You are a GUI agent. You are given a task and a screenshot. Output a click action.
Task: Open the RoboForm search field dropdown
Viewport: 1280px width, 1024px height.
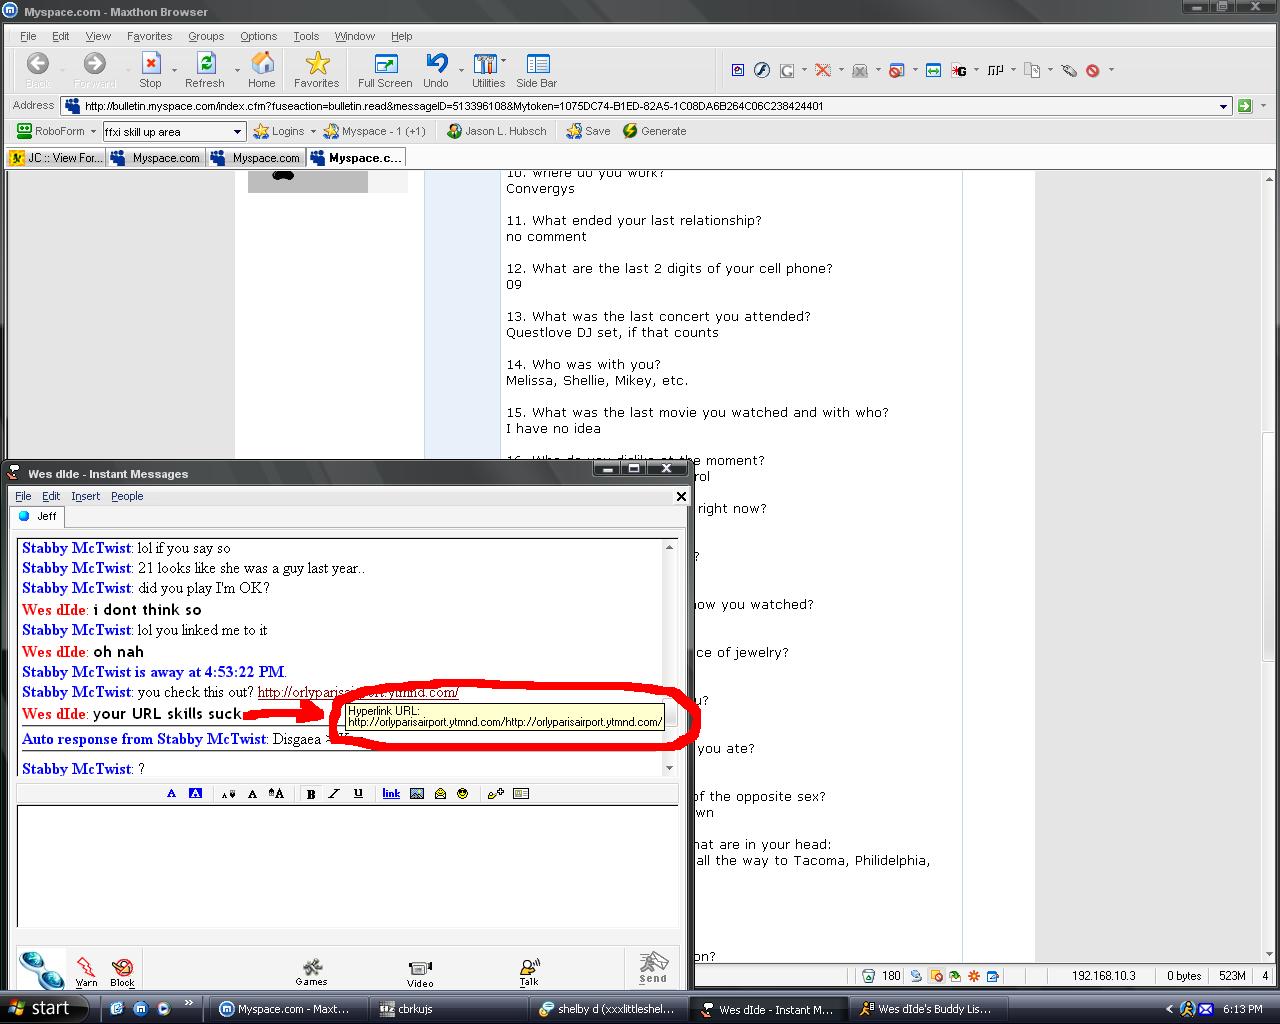(237, 132)
